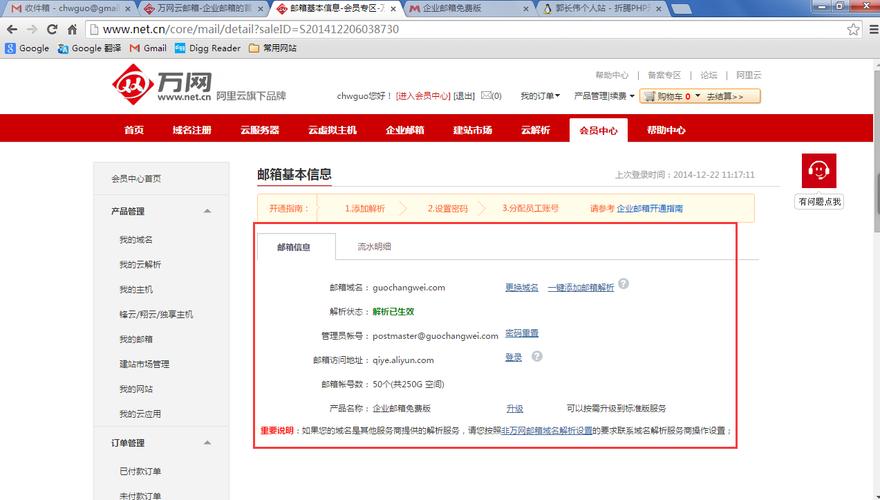The height and width of the screenshot is (500, 880).
Task: Switch to the Gmail 收件箱 browser tab
Action: coord(71,8)
